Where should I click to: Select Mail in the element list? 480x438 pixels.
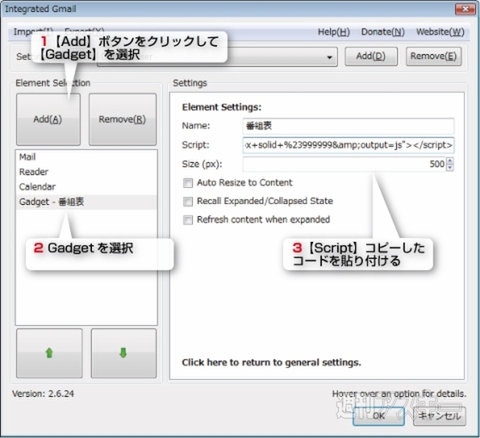(x=86, y=157)
